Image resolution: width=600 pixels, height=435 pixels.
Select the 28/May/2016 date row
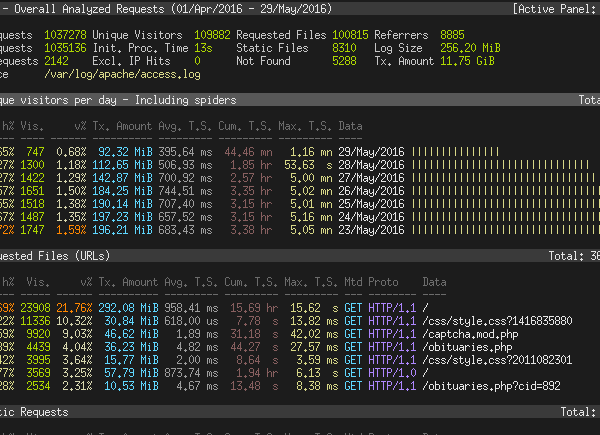tap(300, 165)
